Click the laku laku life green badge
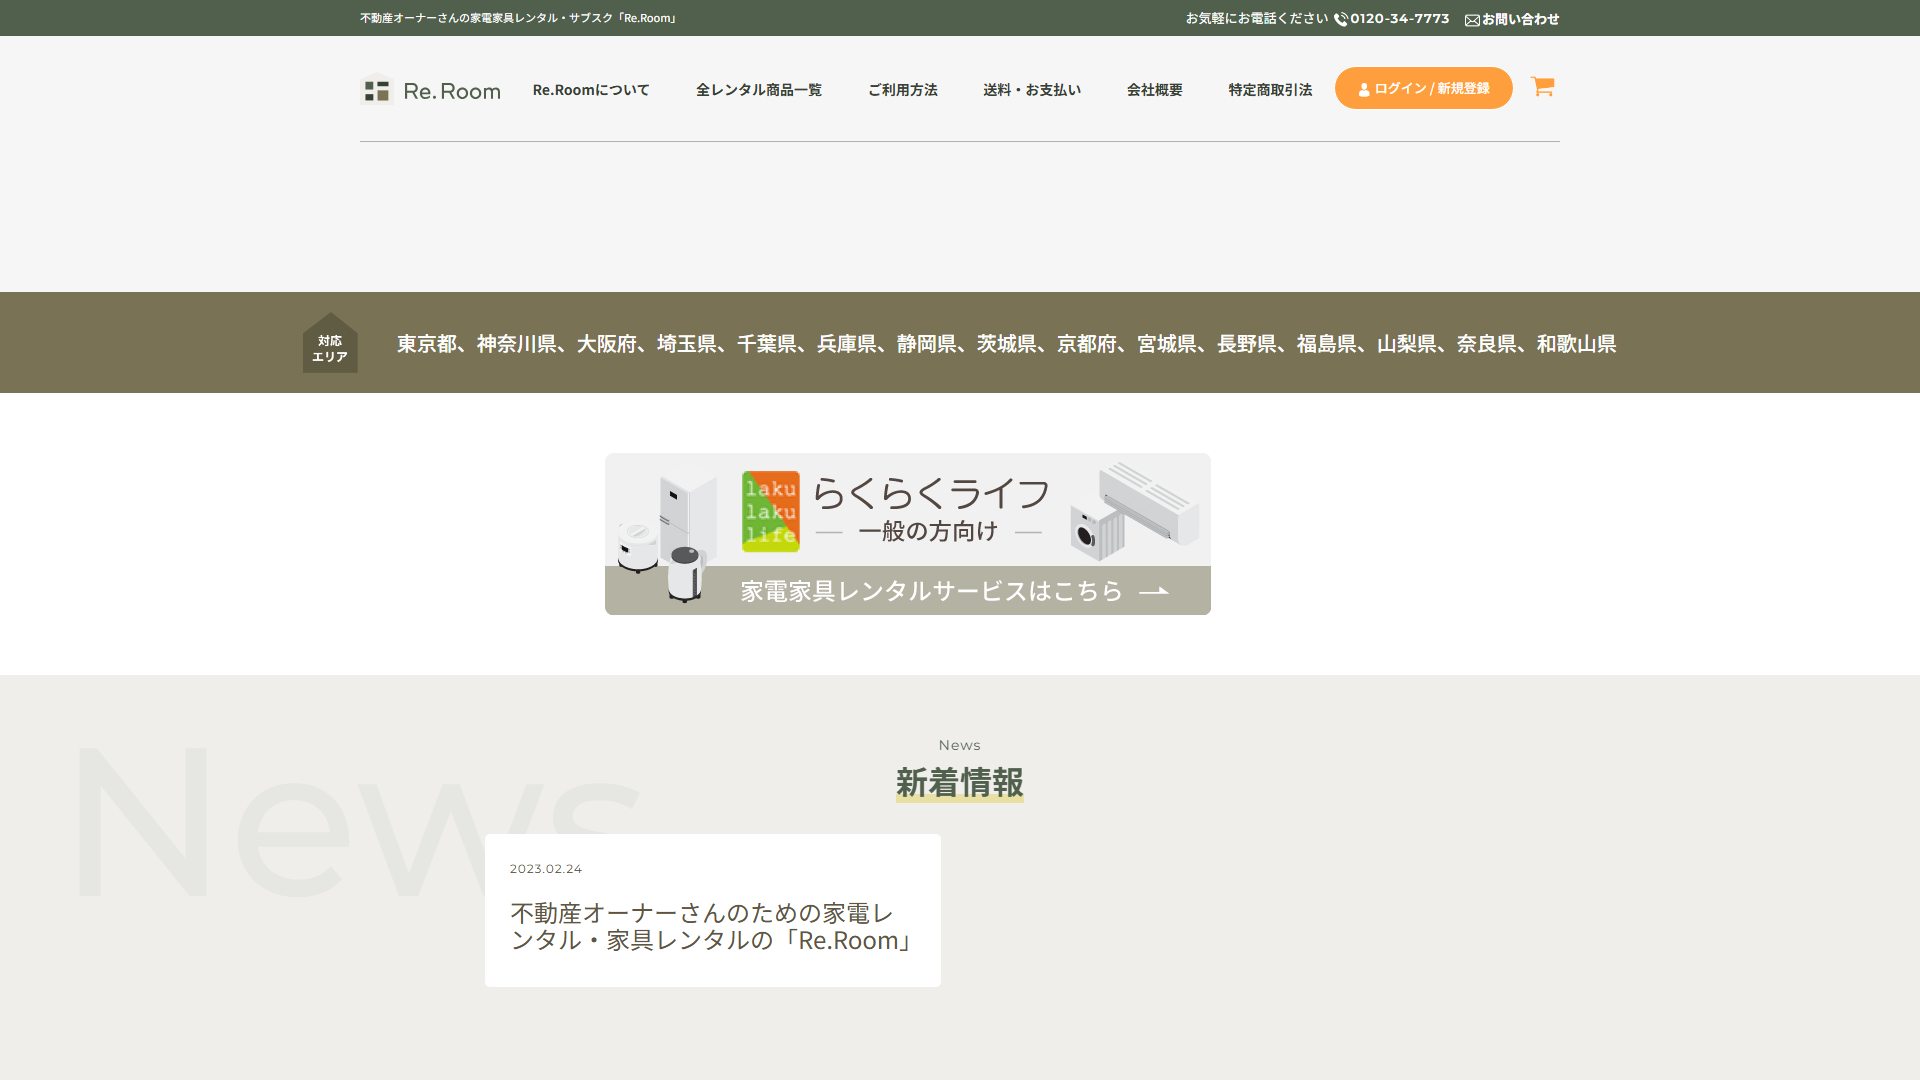 [x=772, y=511]
